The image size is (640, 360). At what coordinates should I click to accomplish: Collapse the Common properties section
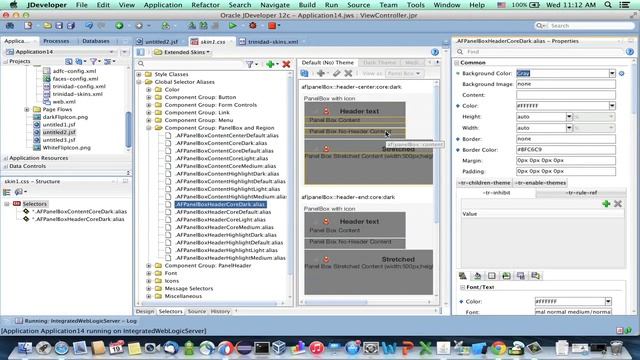[x=457, y=62]
